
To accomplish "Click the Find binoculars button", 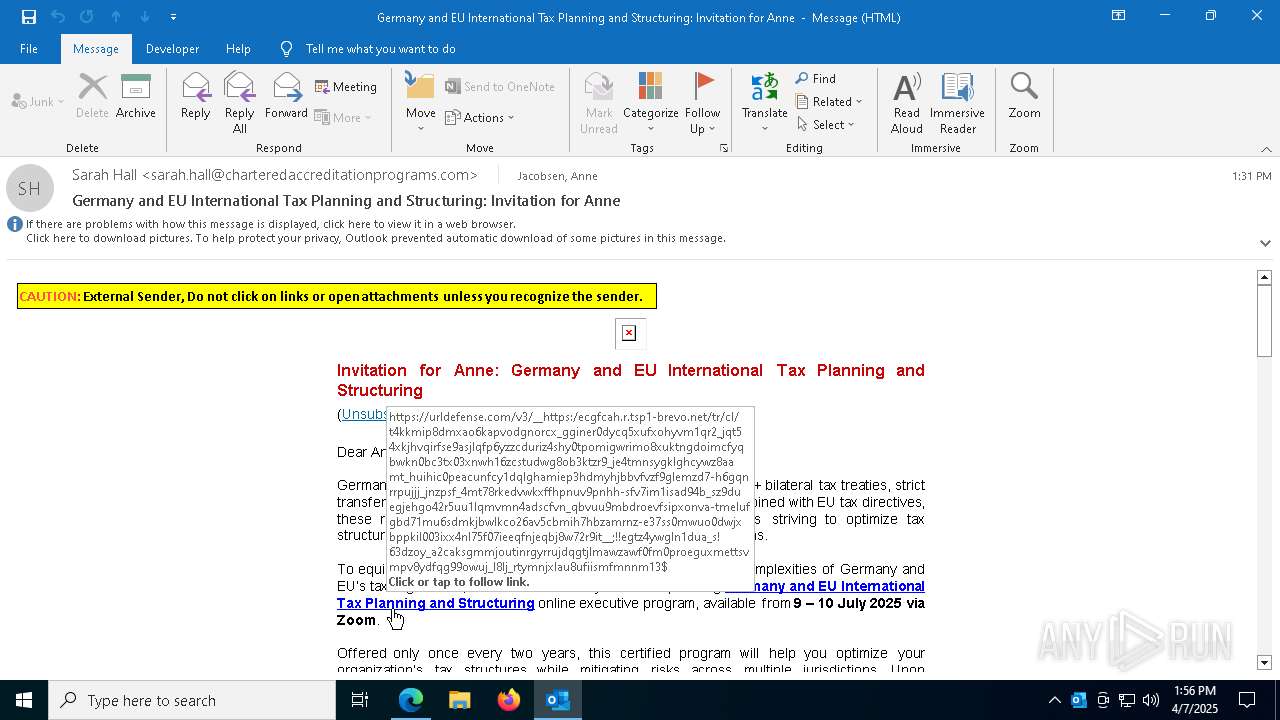I will click(x=816, y=79).
